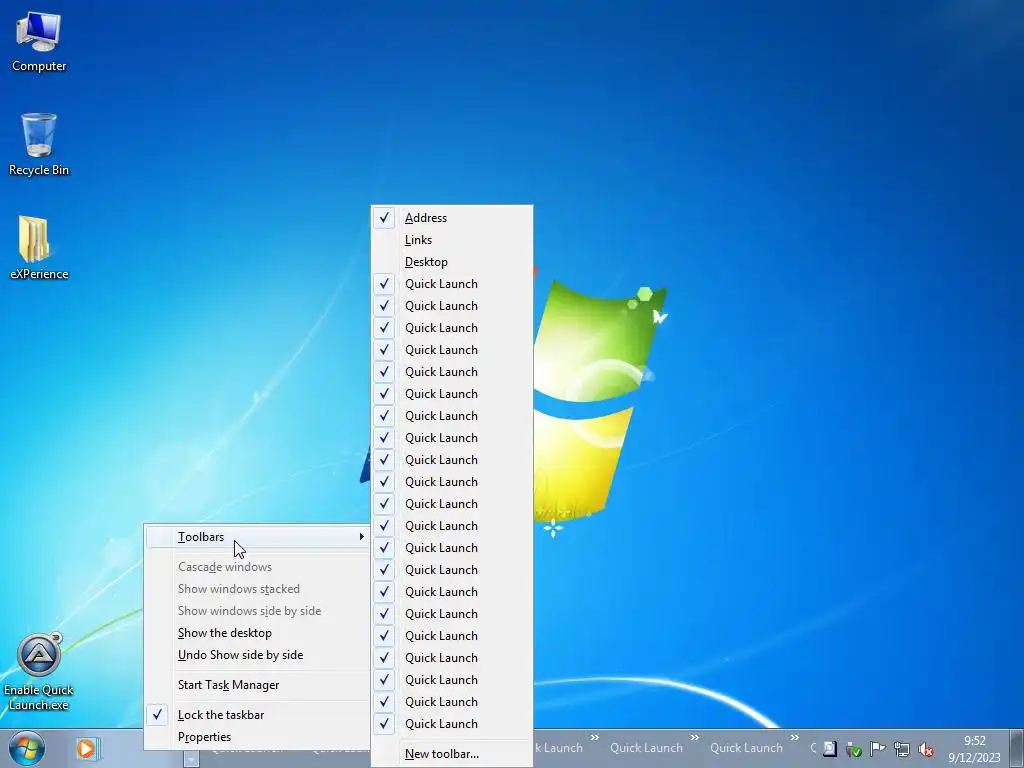Open the clock showing 9:52

[974, 749]
